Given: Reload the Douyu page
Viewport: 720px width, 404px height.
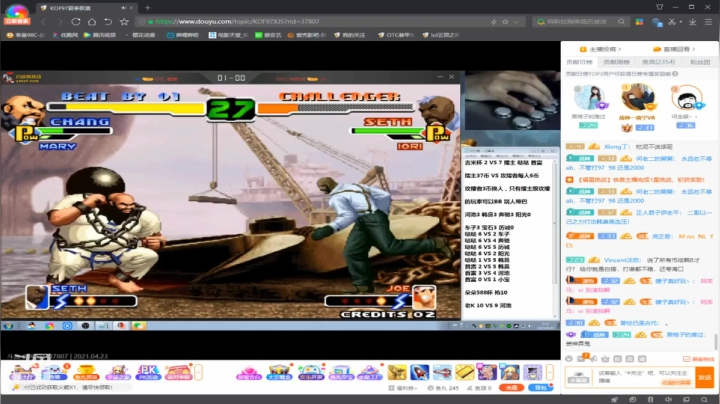Looking at the screenshot, I should pos(76,22).
